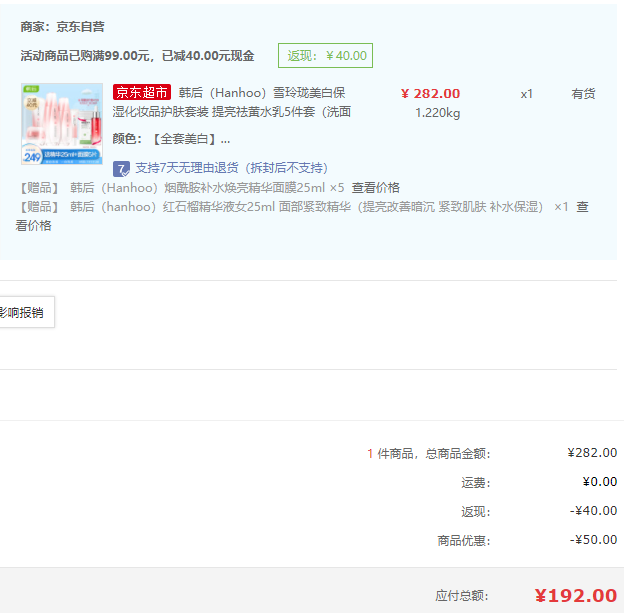Click the gift row 红石榴精华液女25ml

pyautogui.click(x=218, y=207)
